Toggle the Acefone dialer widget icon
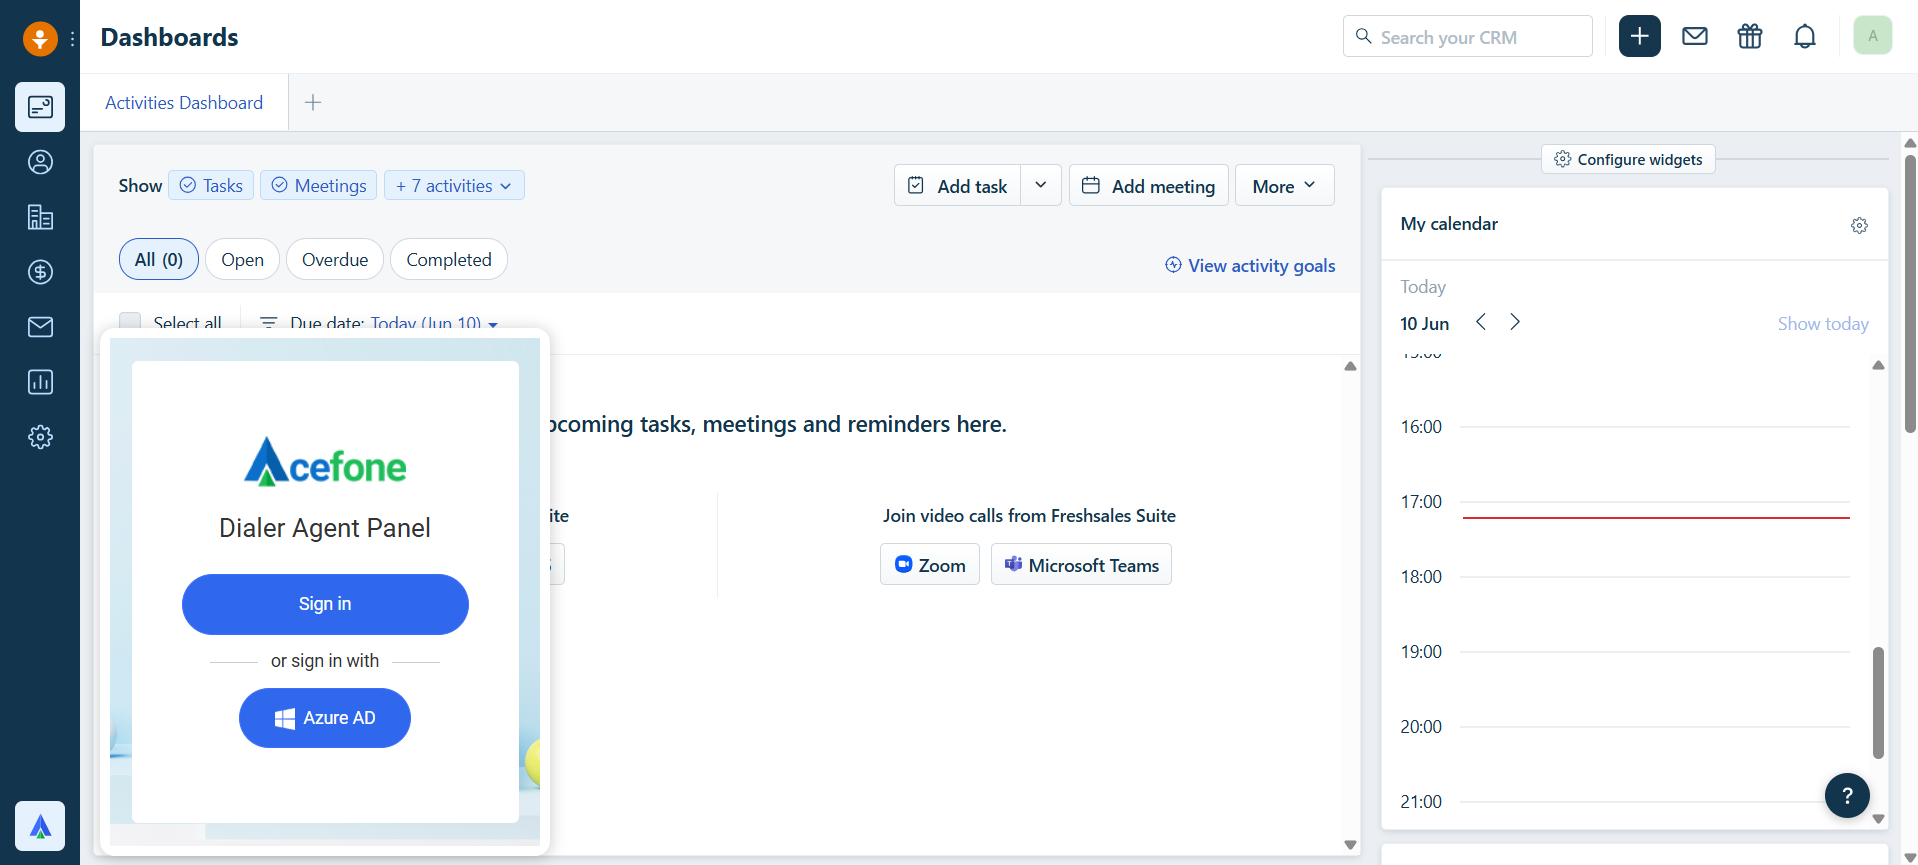This screenshot has height=865, width=1918. click(x=40, y=826)
